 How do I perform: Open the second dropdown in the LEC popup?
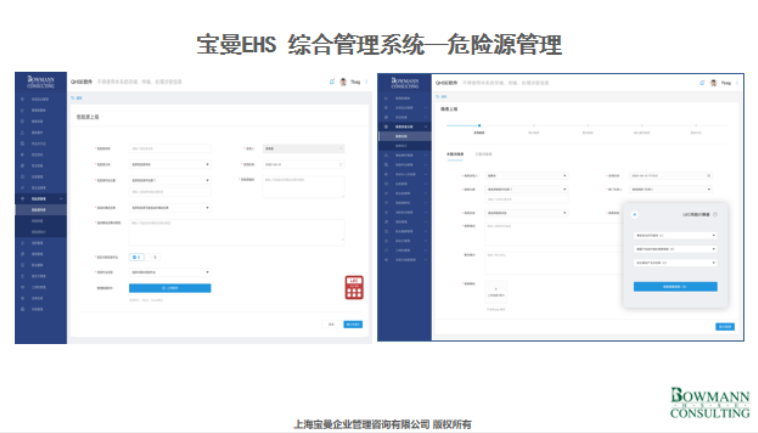click(x=675, y=249)
